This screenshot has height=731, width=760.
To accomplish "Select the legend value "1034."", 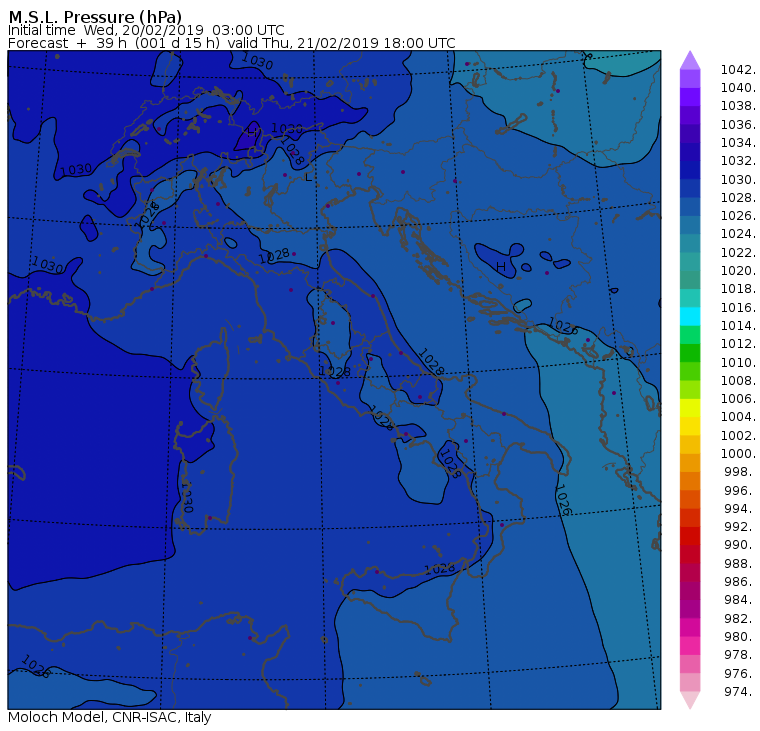I will [x=738, y=143].
